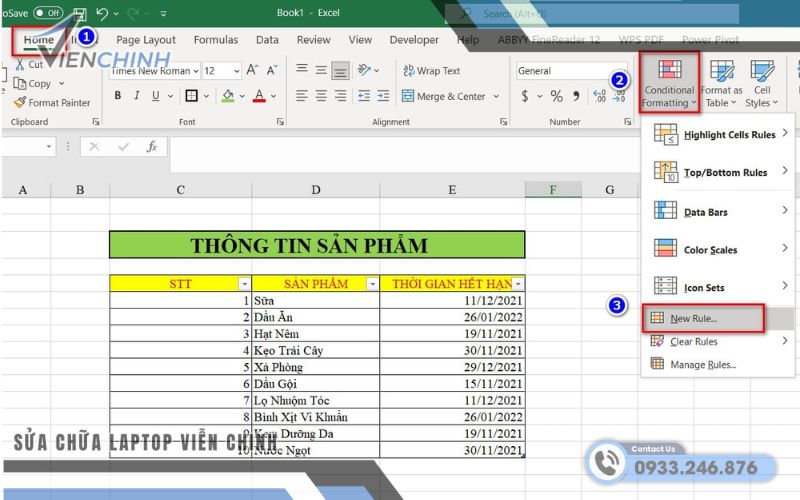800x500 pixels.
Task: Open the Conditional Formatting menu
Action: 669,83
